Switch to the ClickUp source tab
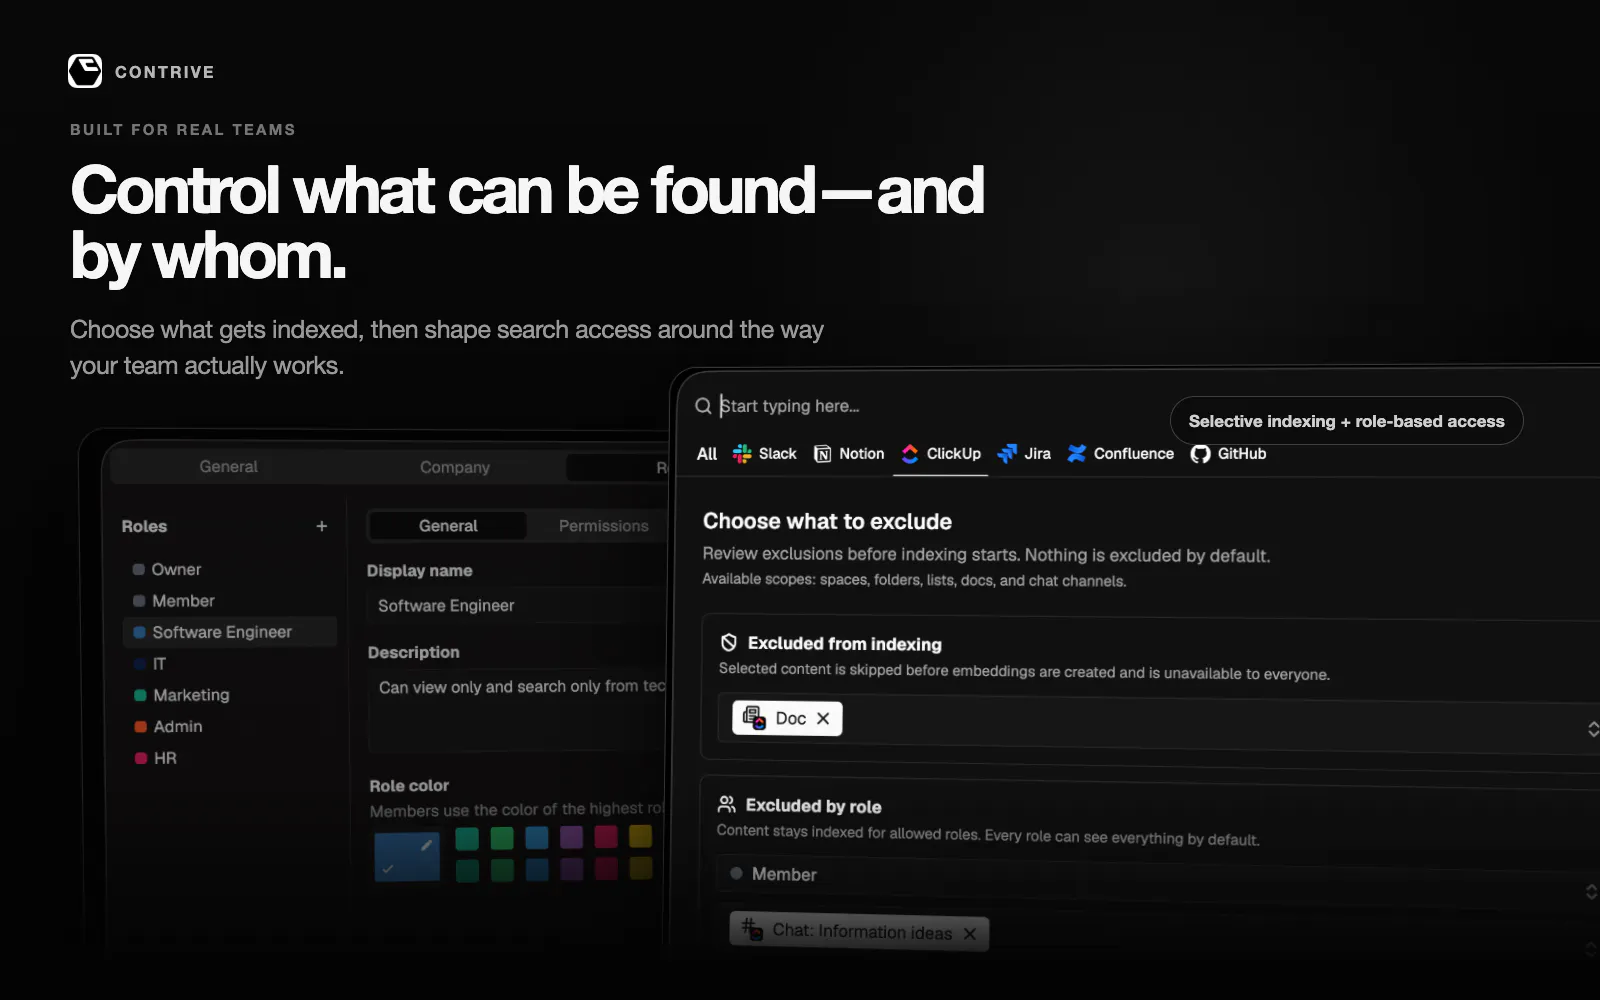1600x1000 pixels. coord(941,453)
